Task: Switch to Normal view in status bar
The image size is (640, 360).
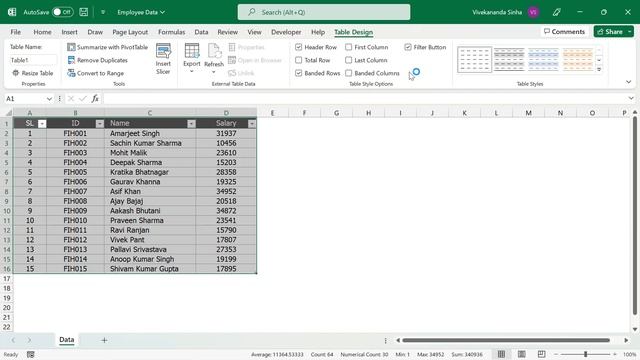Action: [501, 354]
